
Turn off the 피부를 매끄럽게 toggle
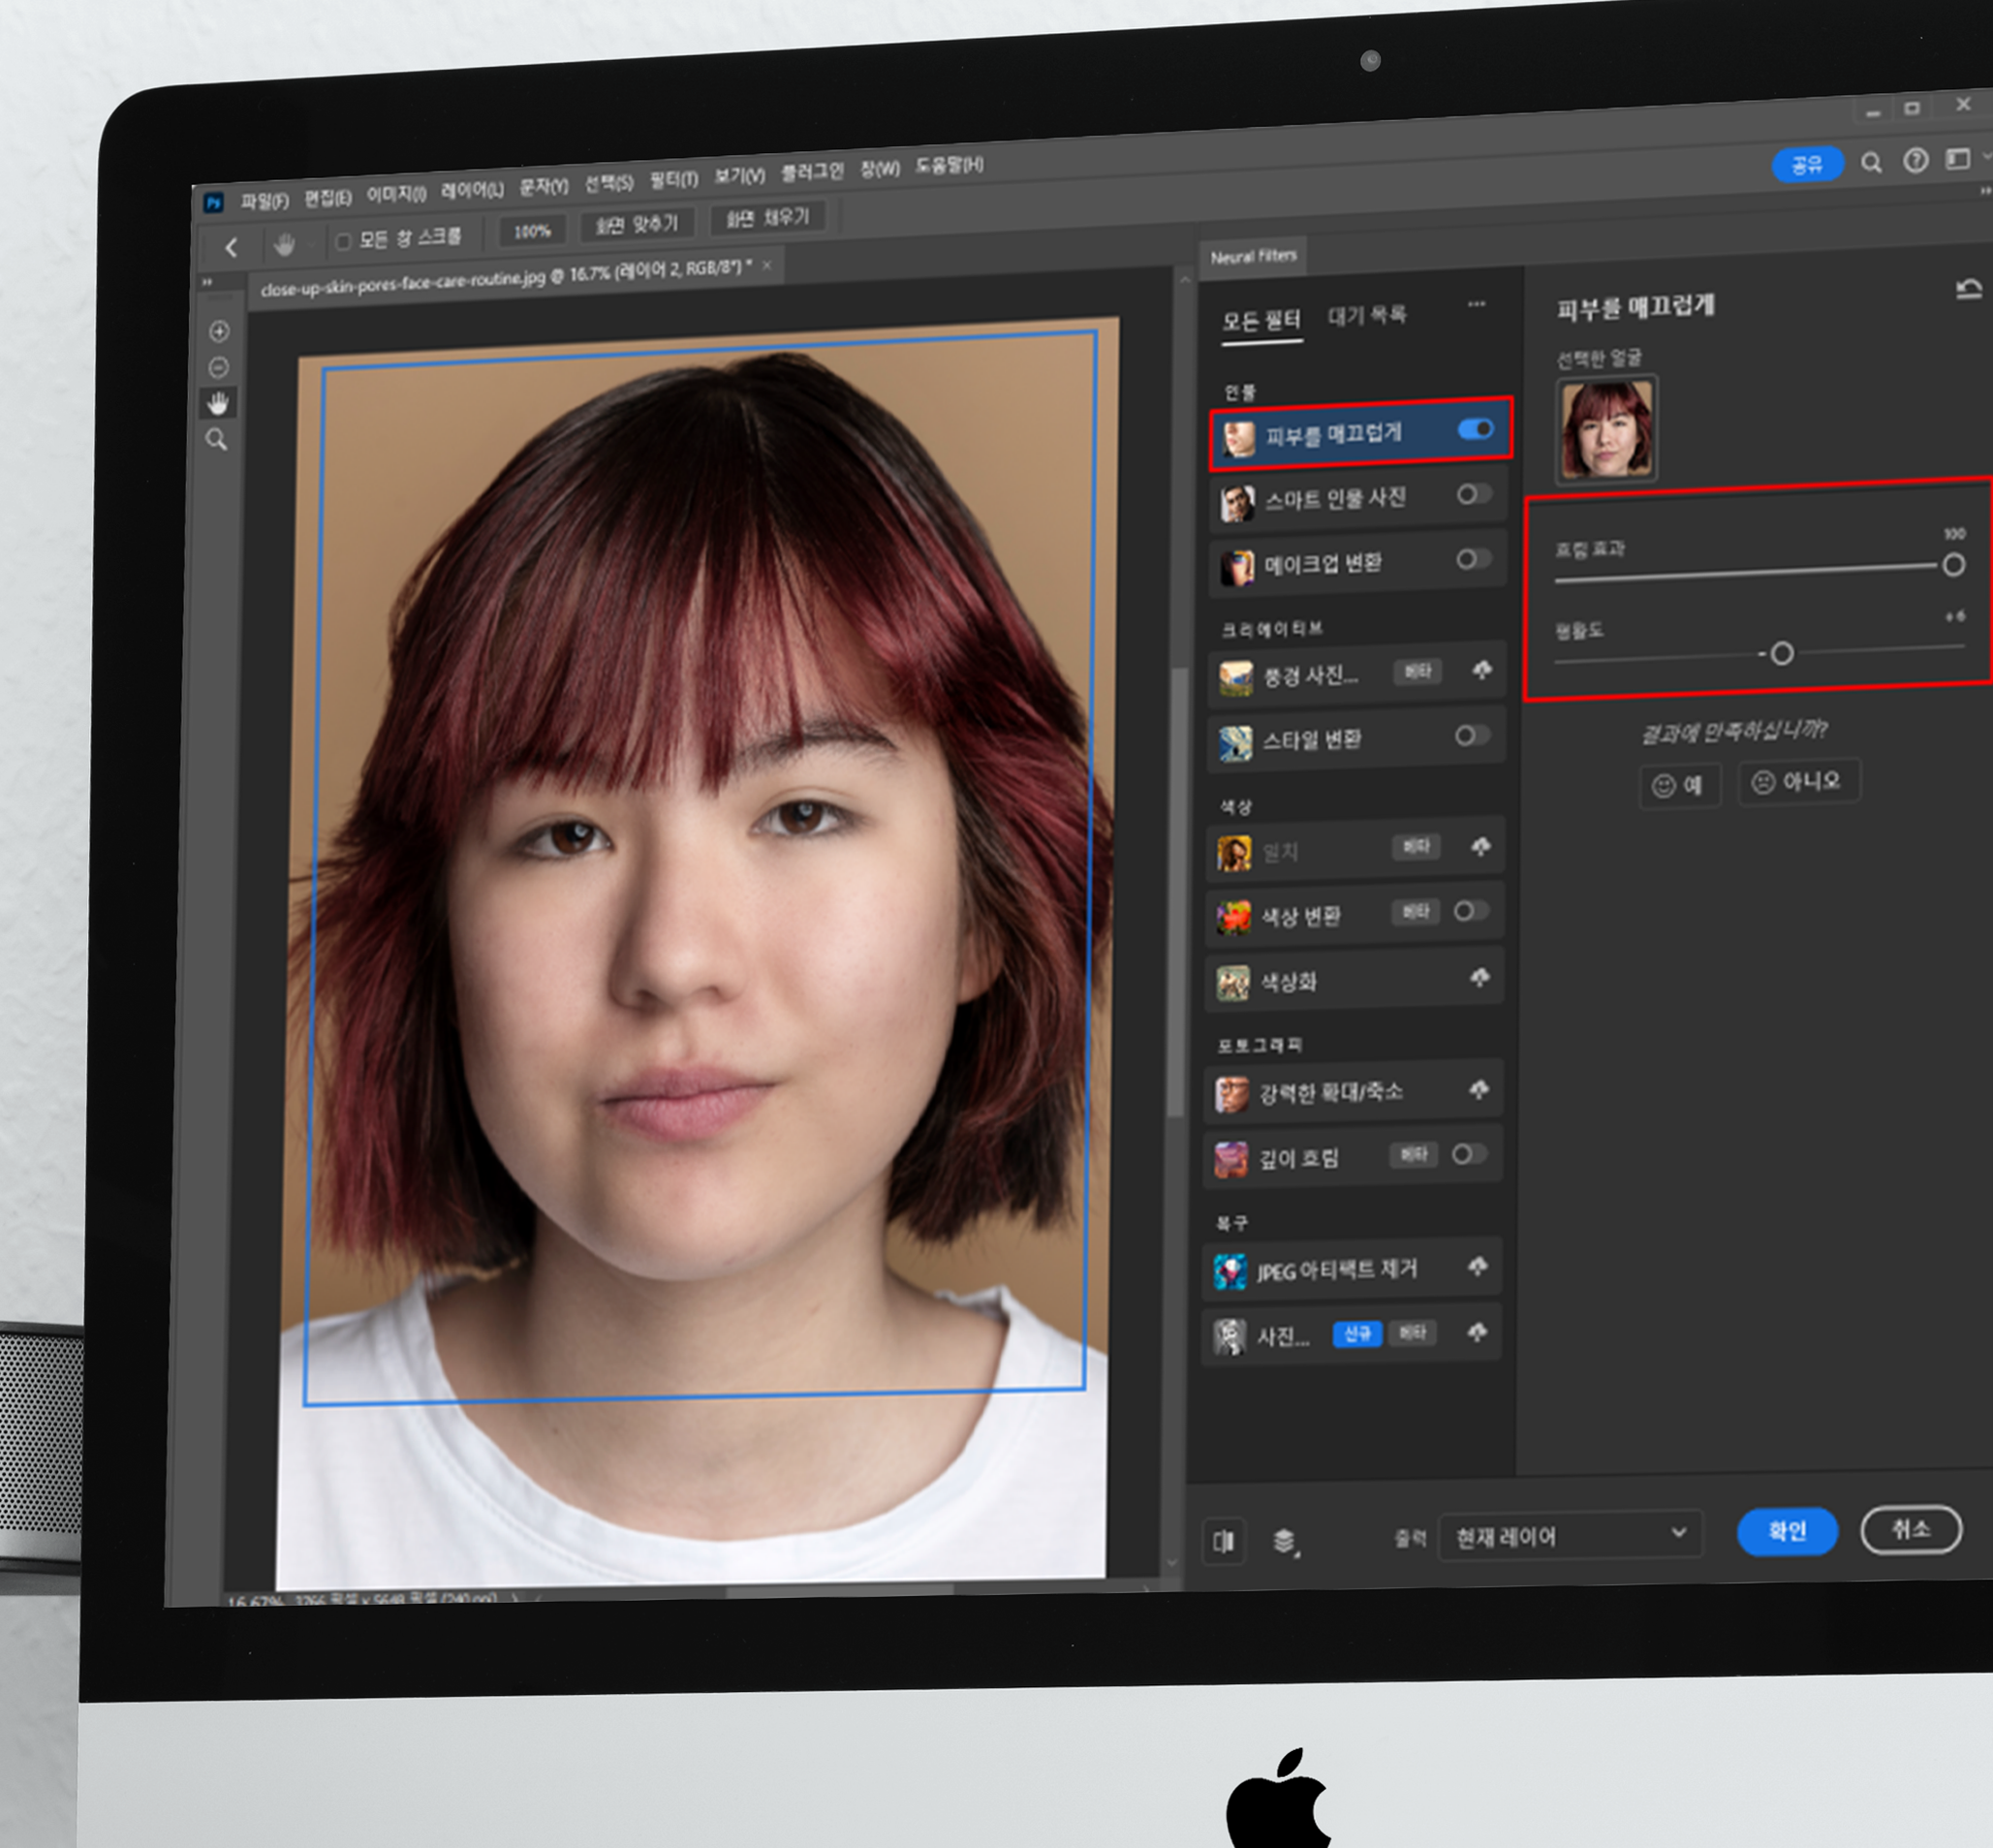(1475, 429)
